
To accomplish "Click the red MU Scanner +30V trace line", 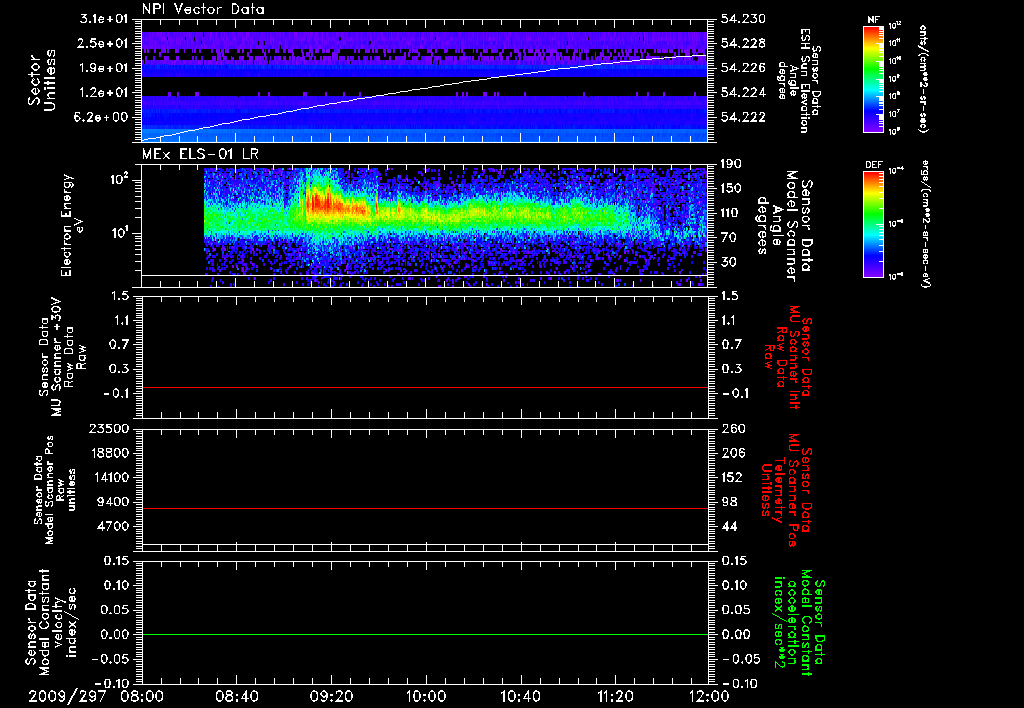I will [x=425, y=387].
